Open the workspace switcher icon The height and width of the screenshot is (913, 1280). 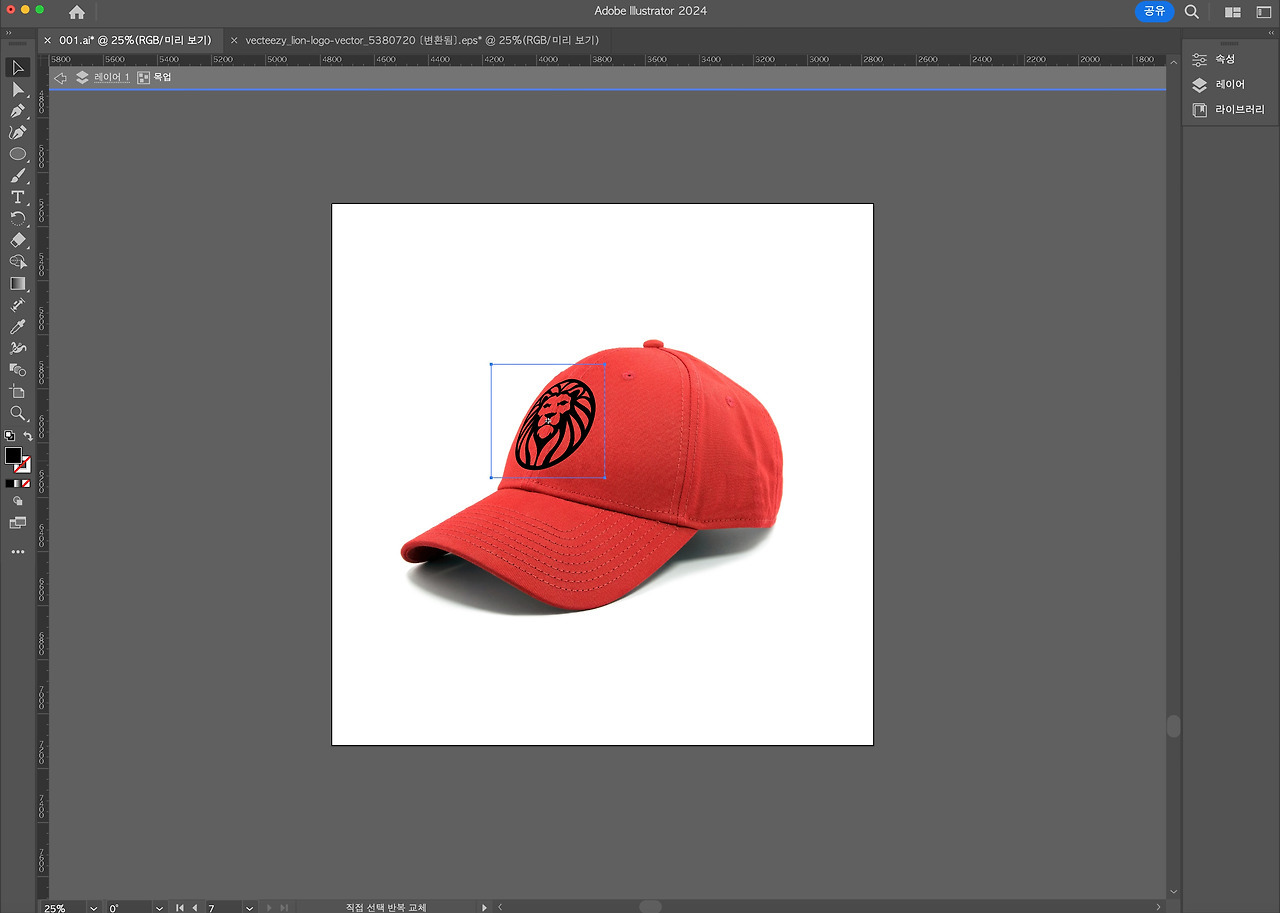[1264, 12]
